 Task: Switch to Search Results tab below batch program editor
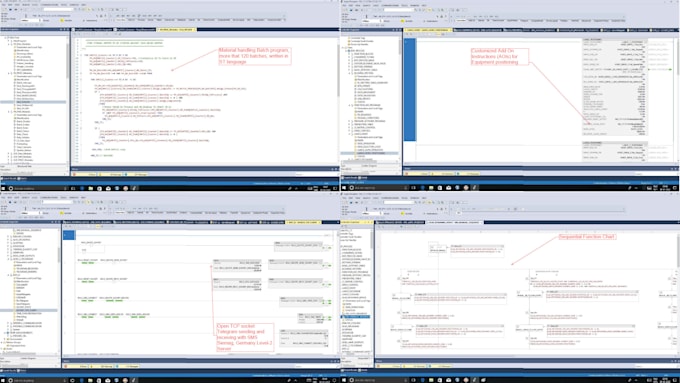[x=10, y=178]
